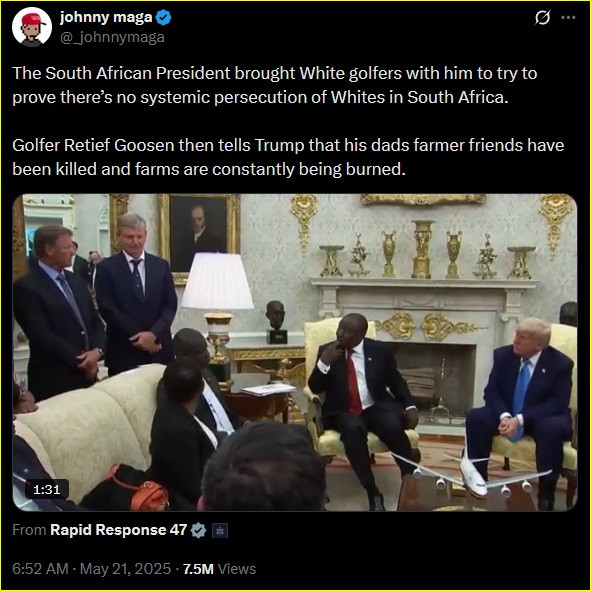The width and height of the screenshot is (591, 591).
Task: Click the johnny maga display name
Action: click(x=106, y=17)
